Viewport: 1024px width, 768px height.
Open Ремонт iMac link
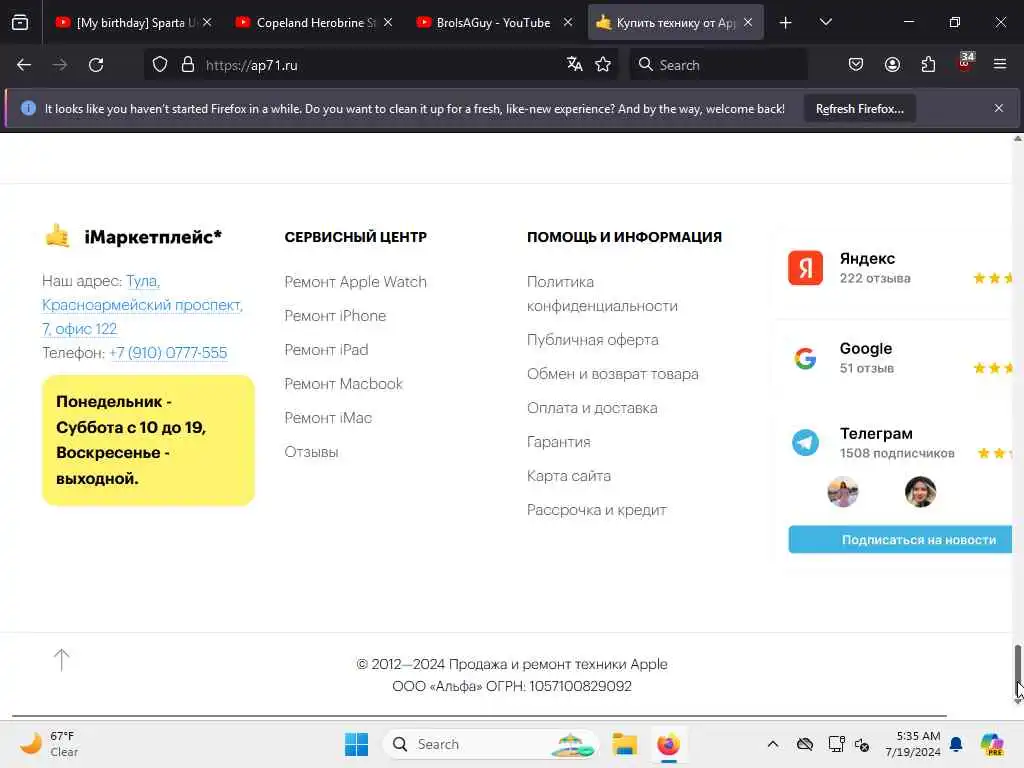coord(328,417)
